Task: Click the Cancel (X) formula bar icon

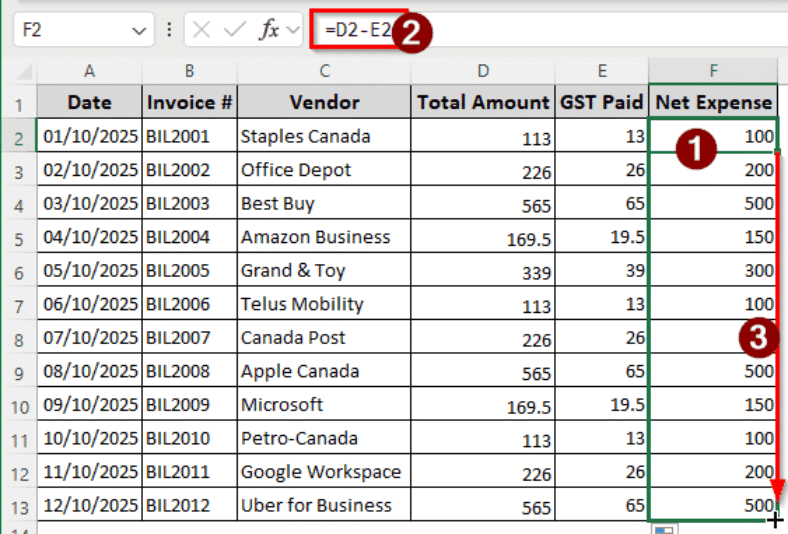Action: point(201,30)
